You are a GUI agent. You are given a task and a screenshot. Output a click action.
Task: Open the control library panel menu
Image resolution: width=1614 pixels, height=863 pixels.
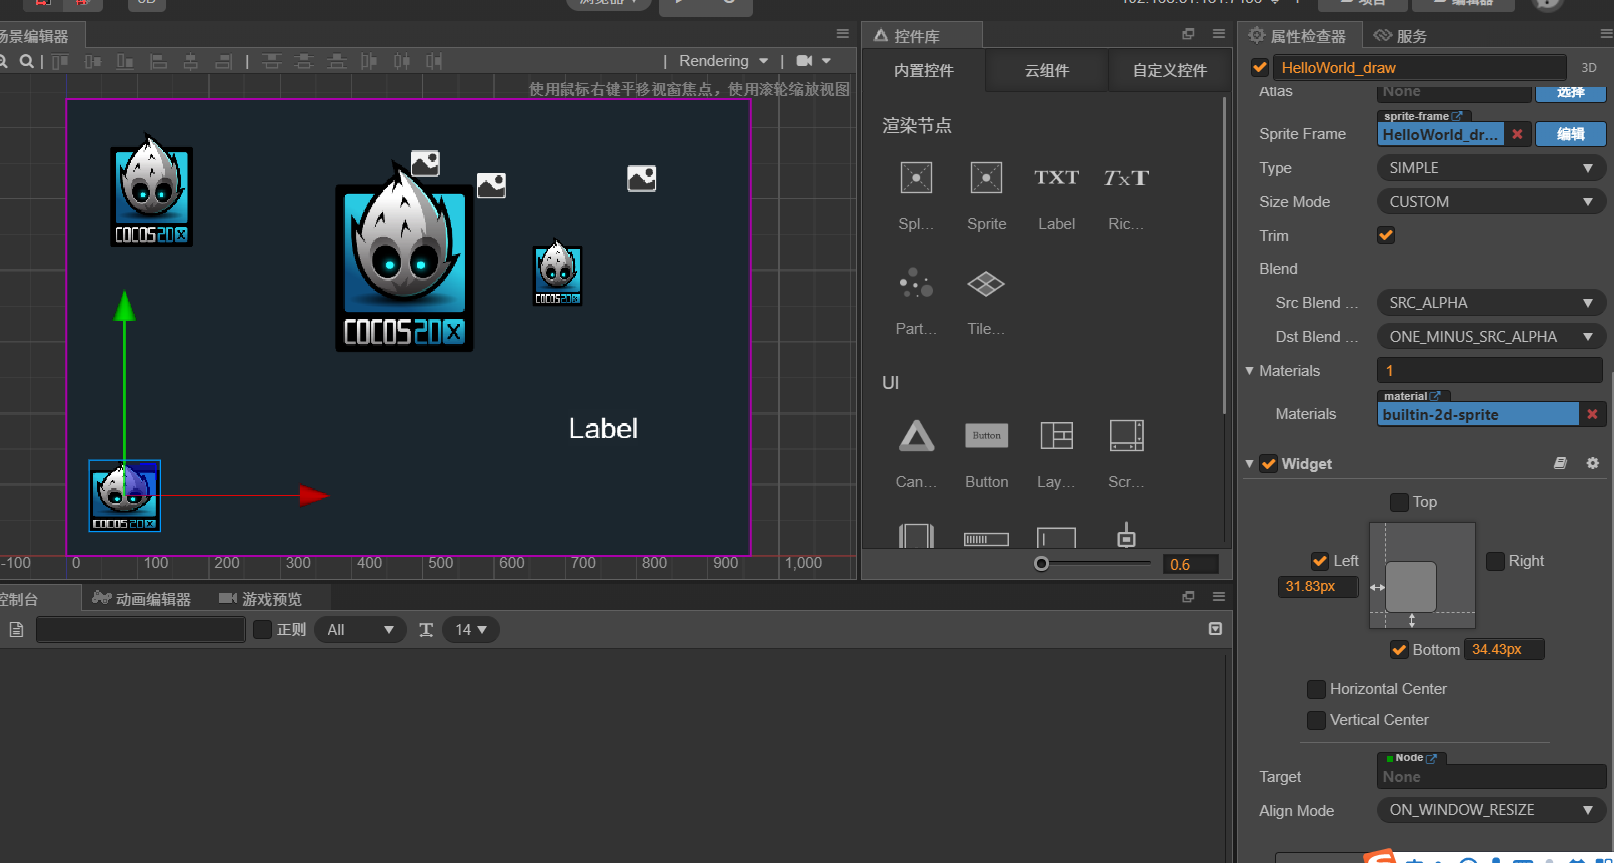1219,34
